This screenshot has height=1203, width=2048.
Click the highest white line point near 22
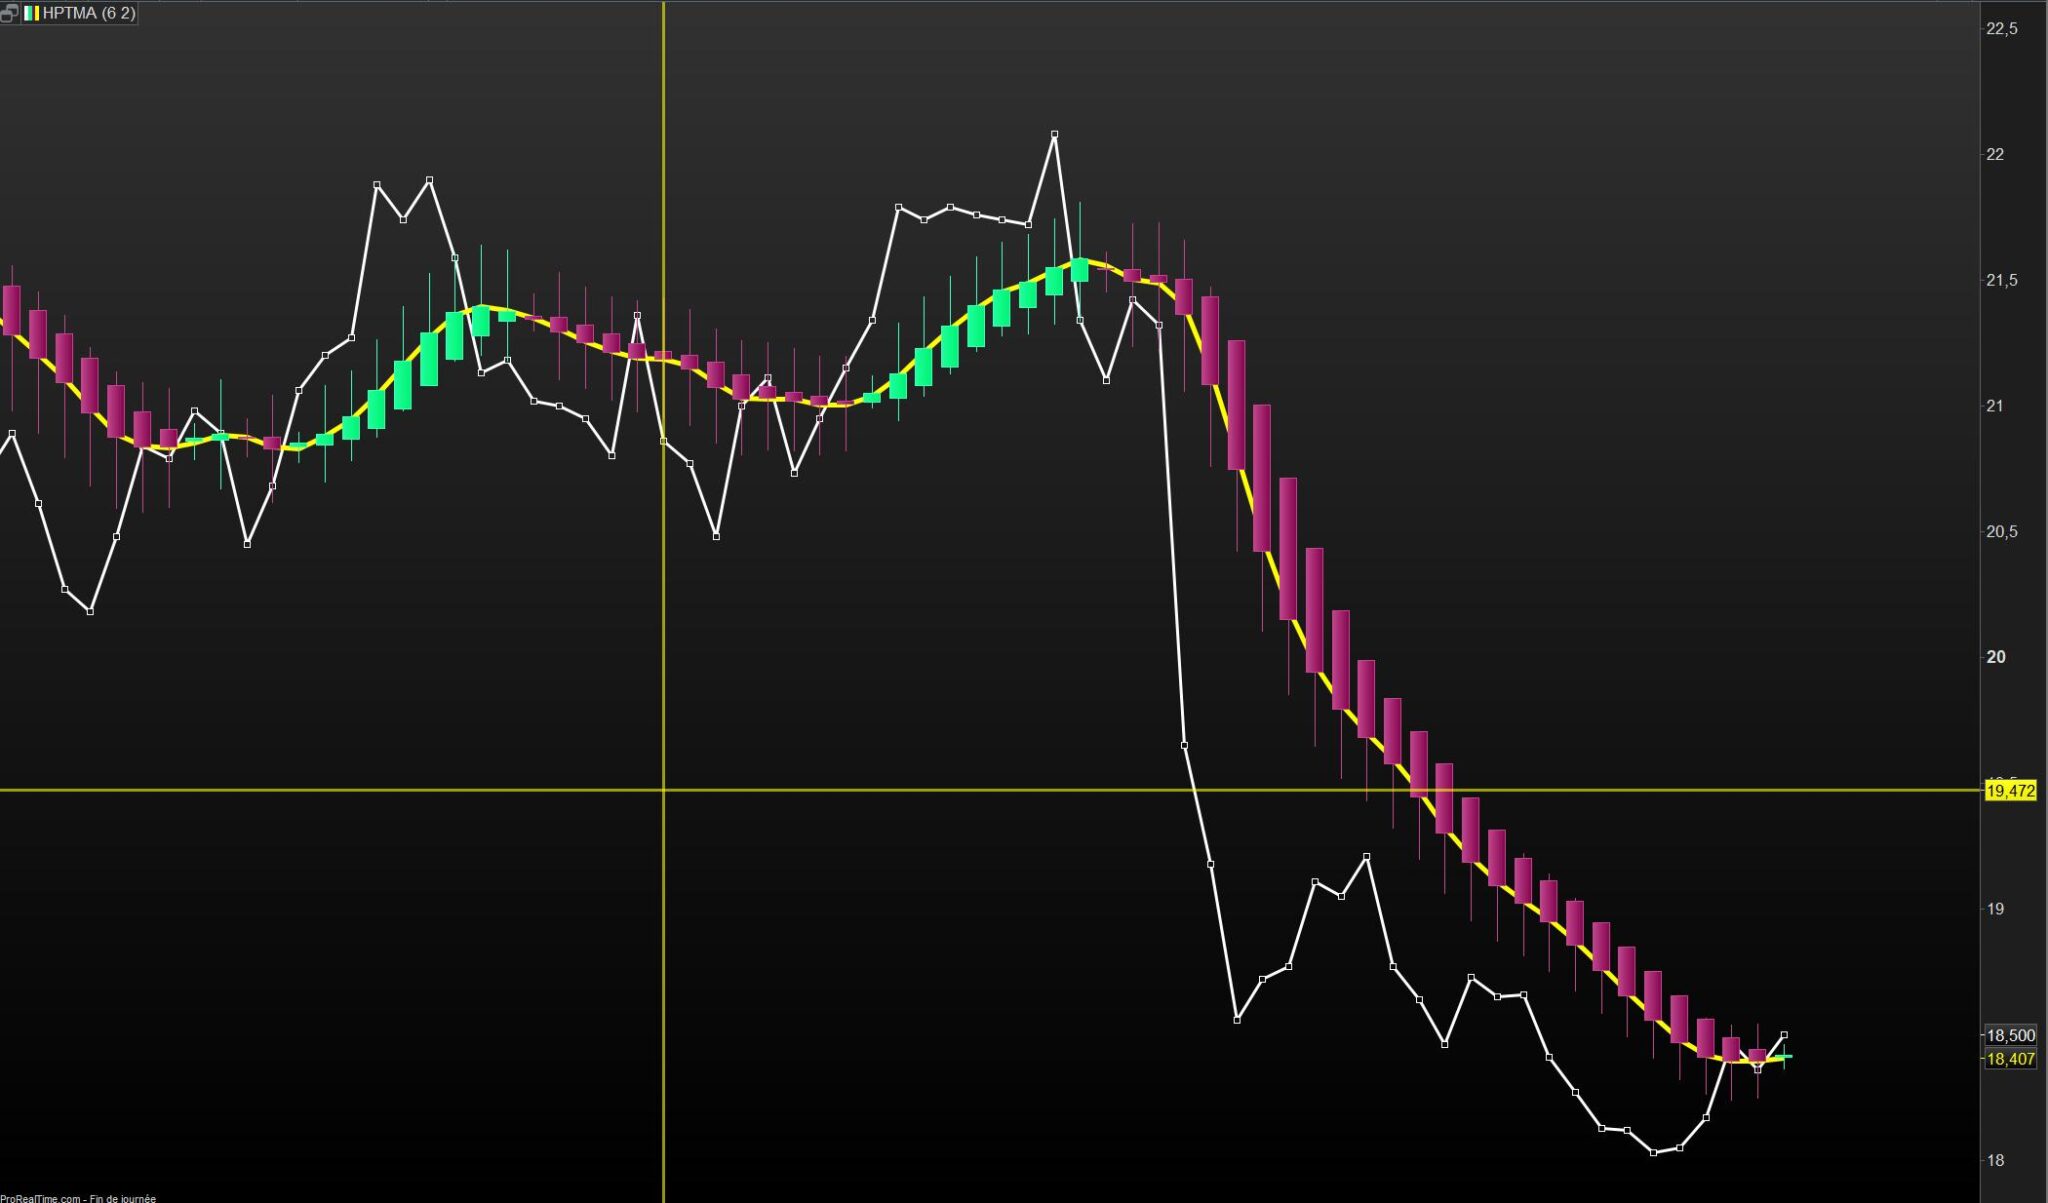1054,134
